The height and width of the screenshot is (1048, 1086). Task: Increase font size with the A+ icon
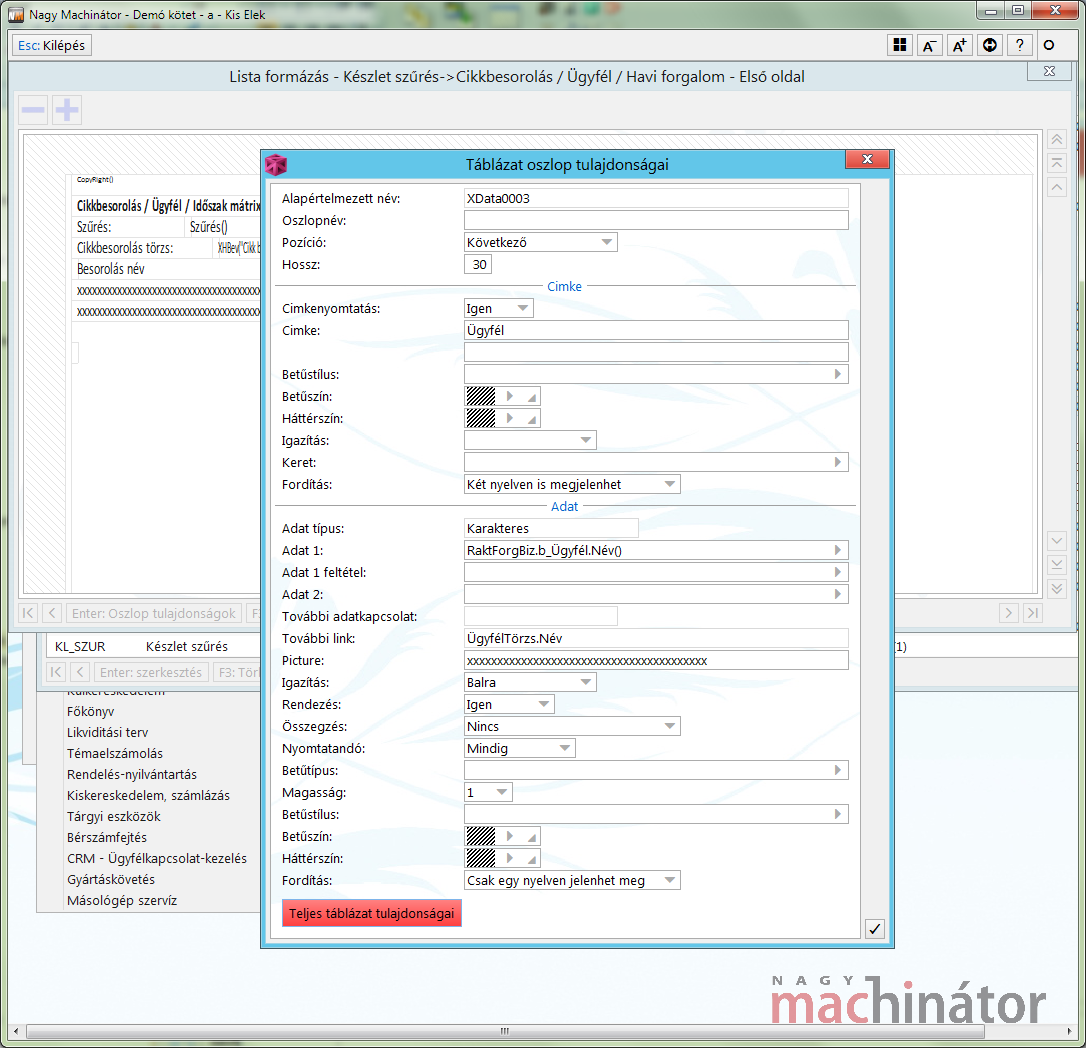click(x=959, y=45)
